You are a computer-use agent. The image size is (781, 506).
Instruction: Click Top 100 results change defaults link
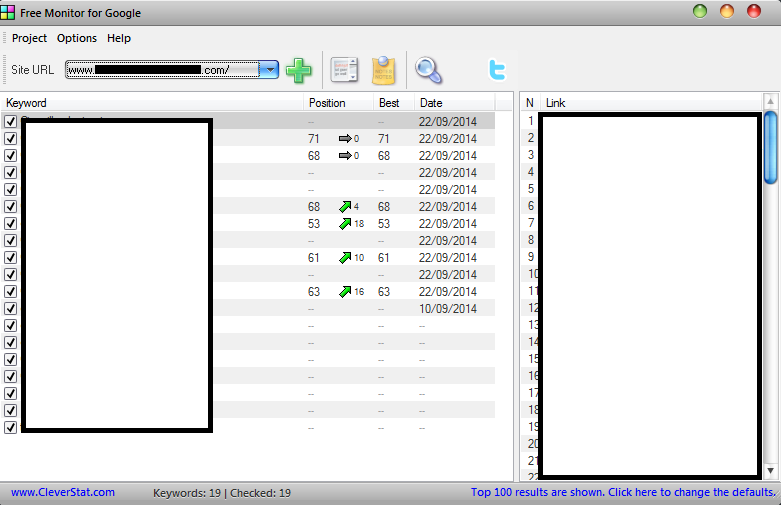[x=623, y=492]
